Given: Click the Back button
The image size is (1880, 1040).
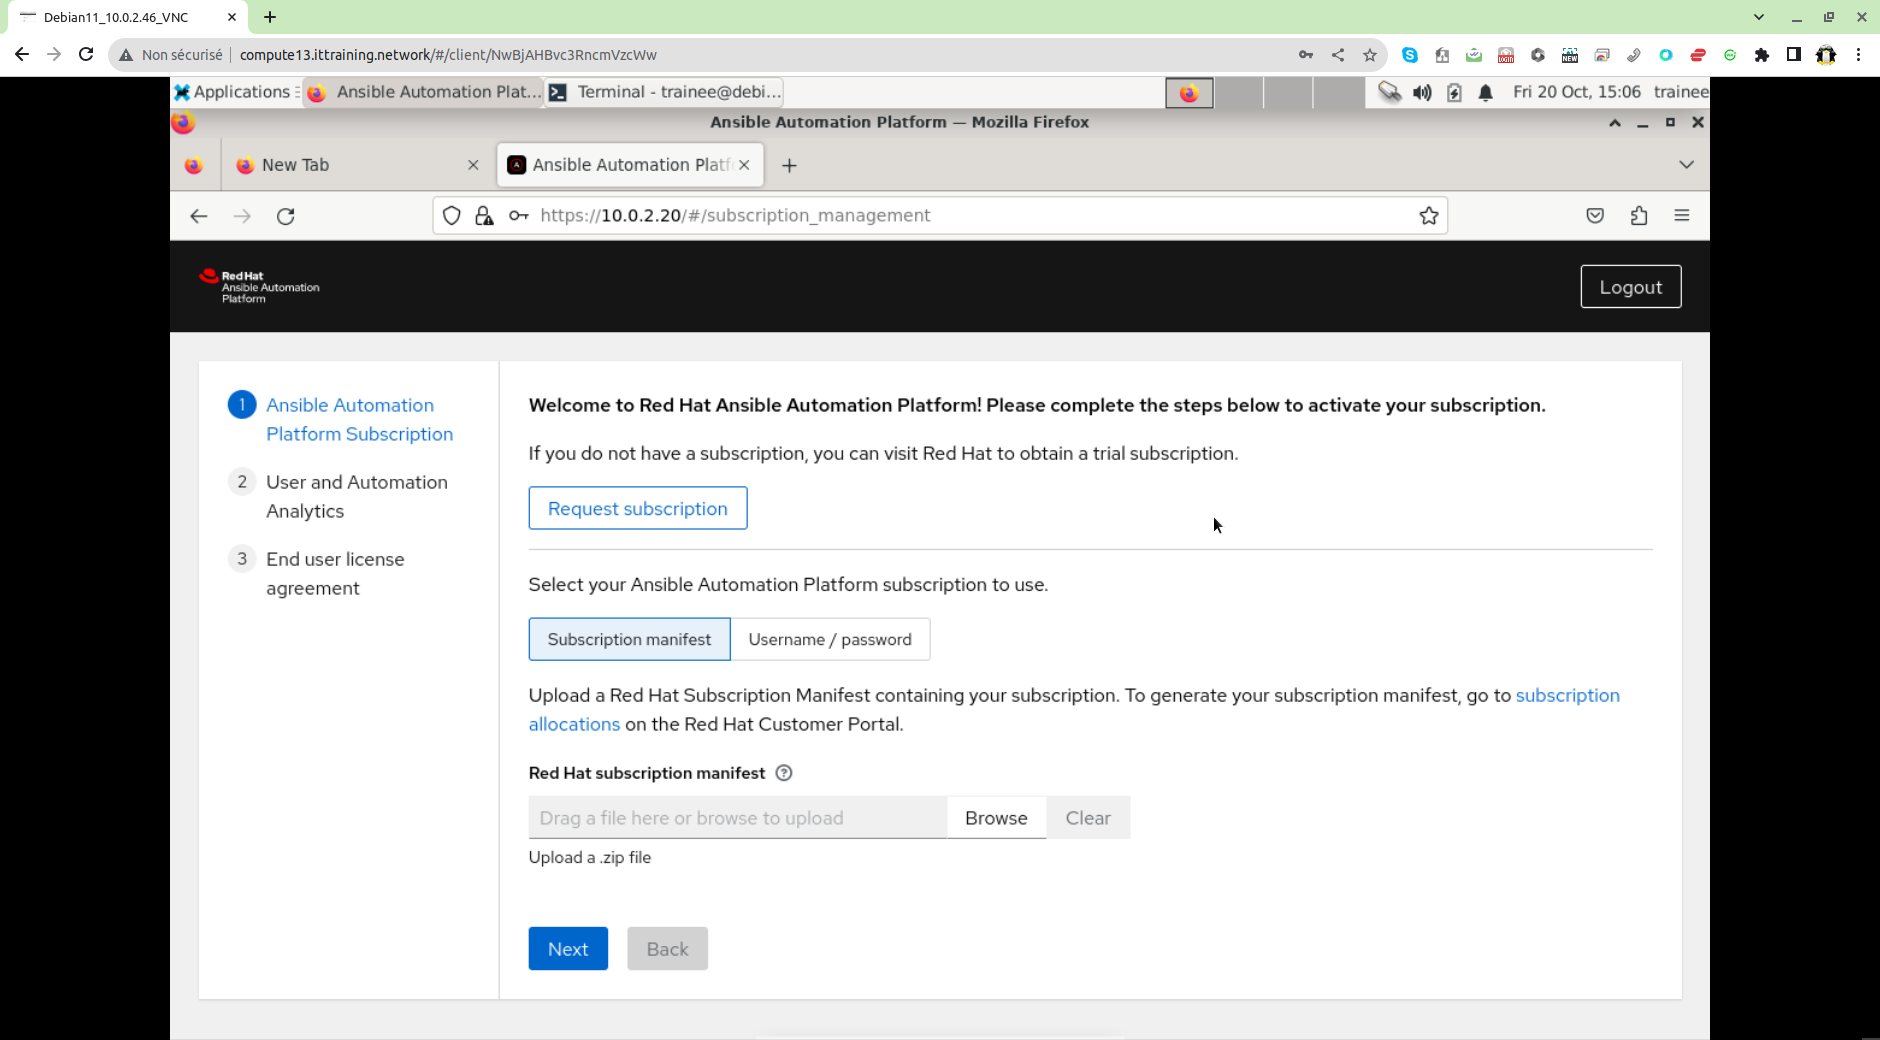Looking at the screenshot, I should tap(667, 949).
